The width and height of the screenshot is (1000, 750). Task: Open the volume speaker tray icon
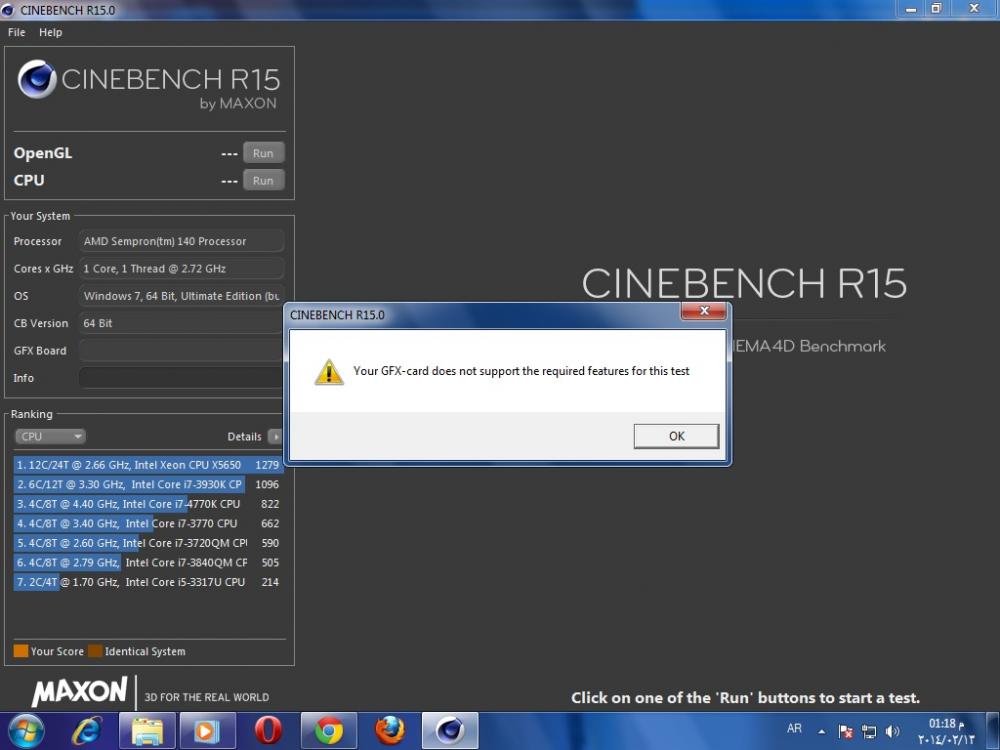pos(892,732)
